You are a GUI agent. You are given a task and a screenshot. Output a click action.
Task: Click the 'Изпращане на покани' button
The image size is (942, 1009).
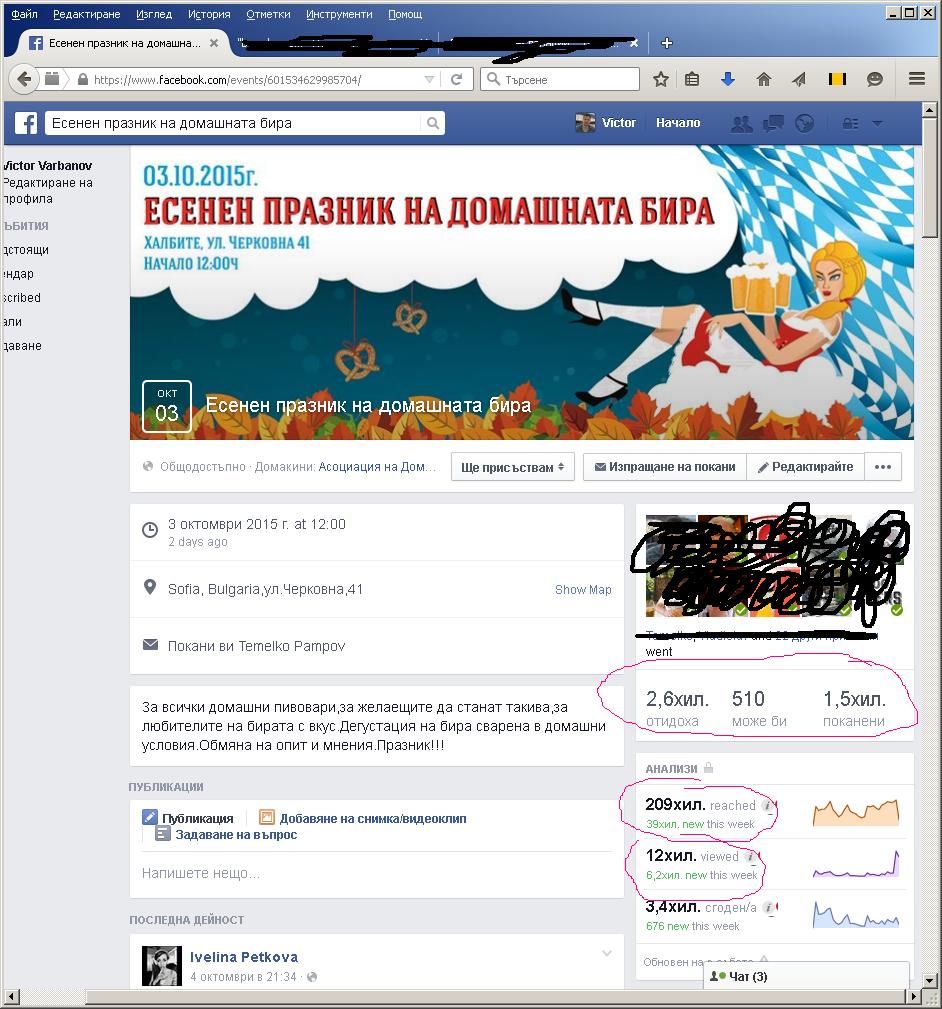click(x=665, y=467)
